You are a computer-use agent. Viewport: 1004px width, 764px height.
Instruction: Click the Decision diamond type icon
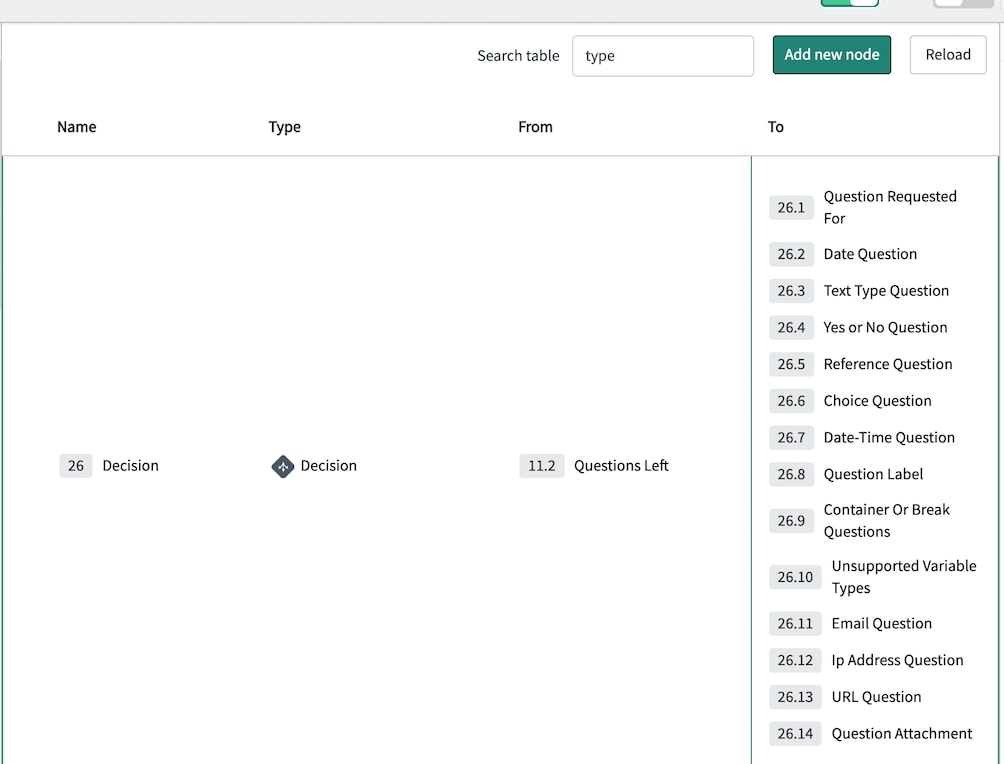283,466
